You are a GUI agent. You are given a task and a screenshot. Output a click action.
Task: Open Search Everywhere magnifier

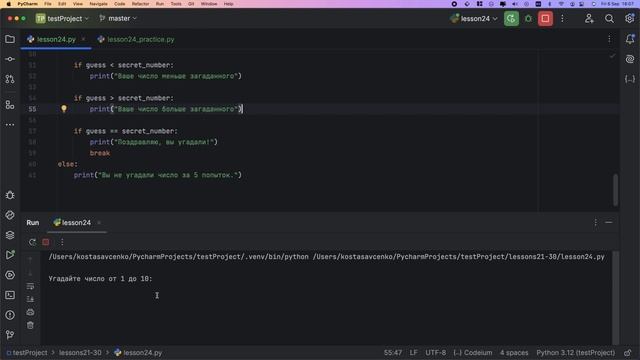coord(609,19)
